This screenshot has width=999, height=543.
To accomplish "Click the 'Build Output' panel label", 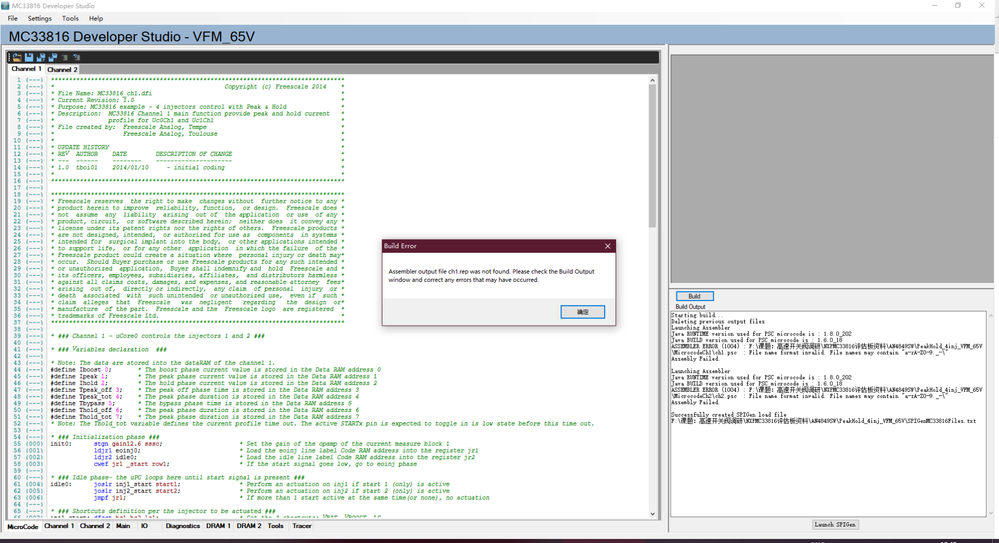I will (690, 307).
